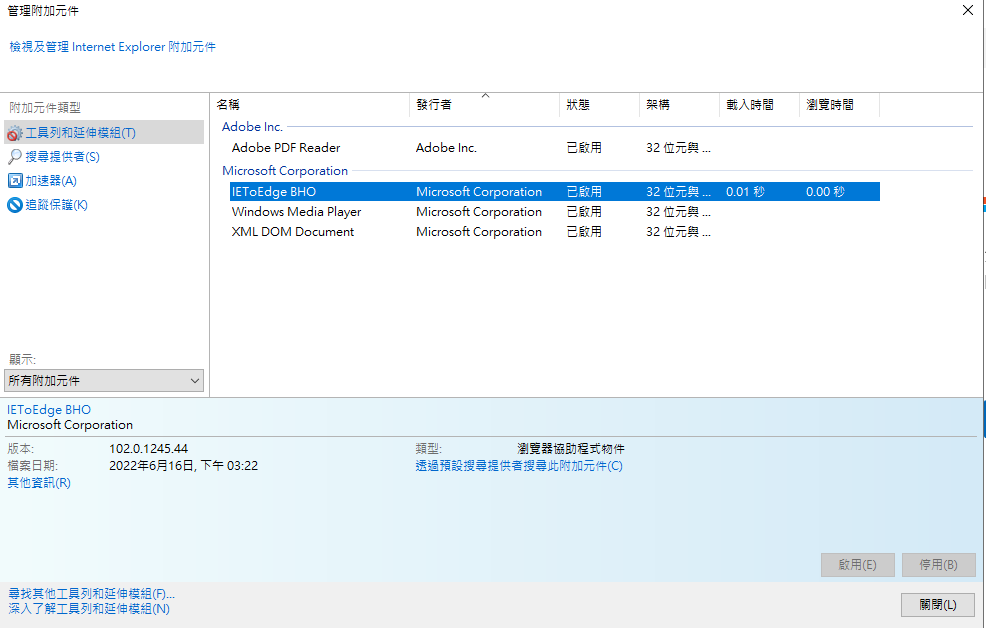Image resolution: width=986 pixels, height=628 pixels.
Task: Open the 其他資訊(R) link
Action: 39,483
